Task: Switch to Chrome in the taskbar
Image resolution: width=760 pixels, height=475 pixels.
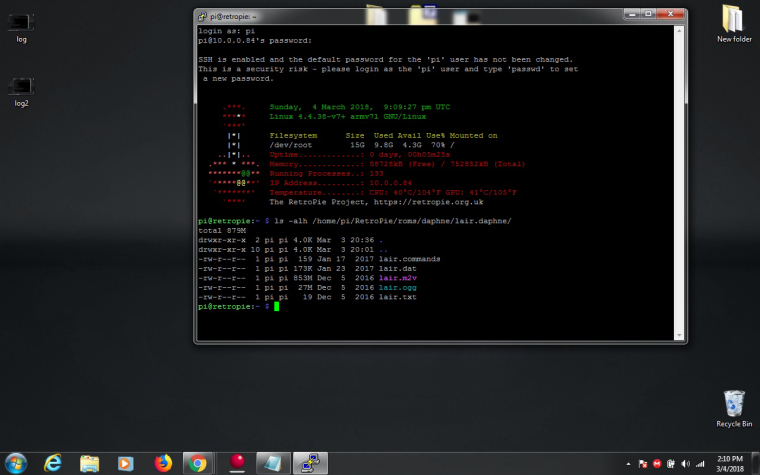Action: point(198,463)
